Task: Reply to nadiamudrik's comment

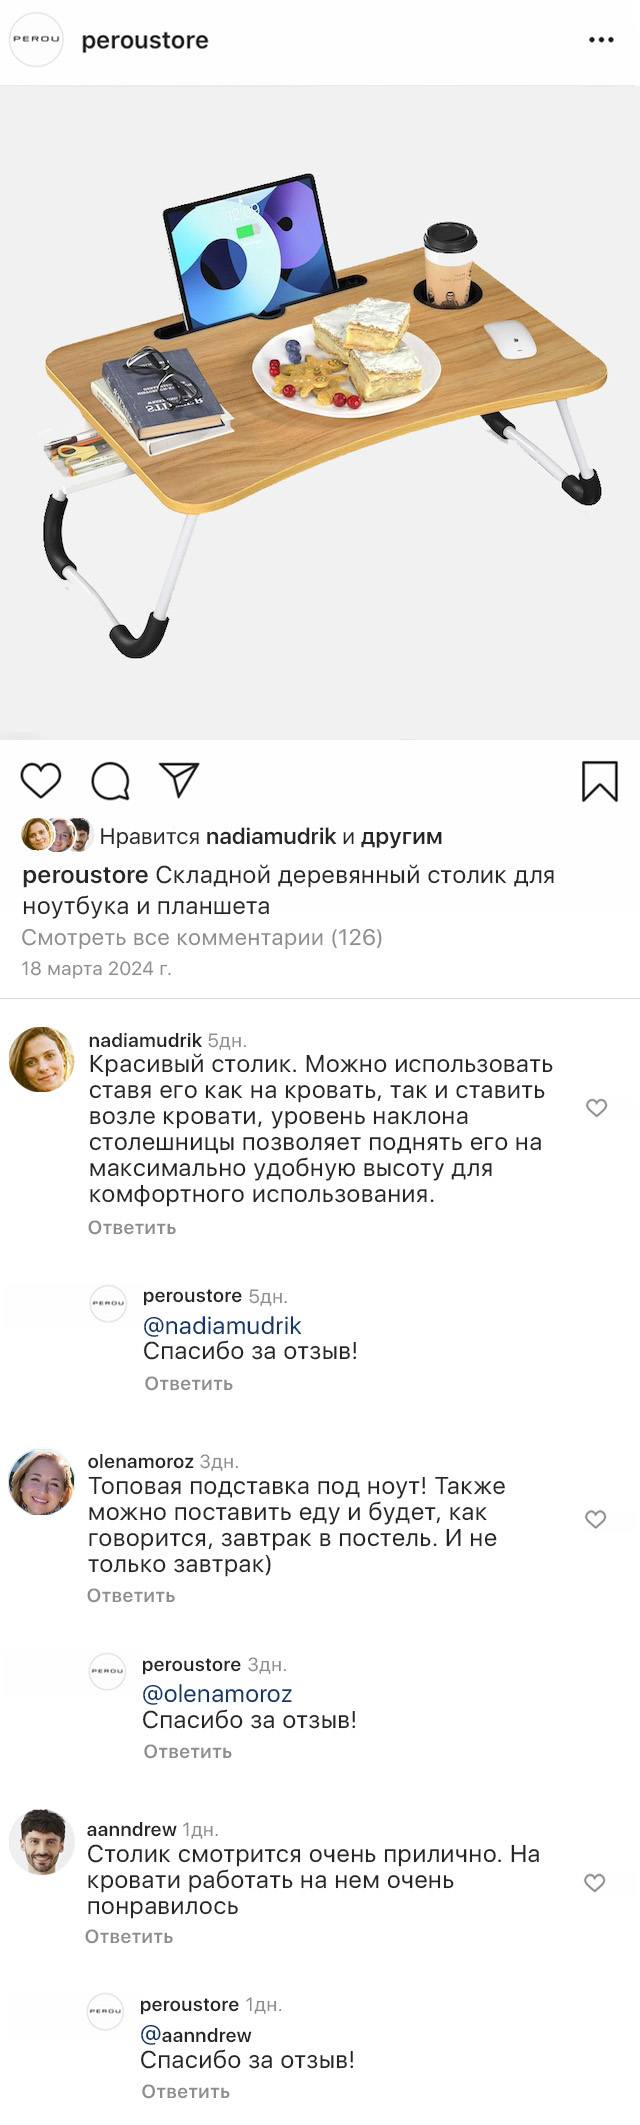Action: 132,1228
